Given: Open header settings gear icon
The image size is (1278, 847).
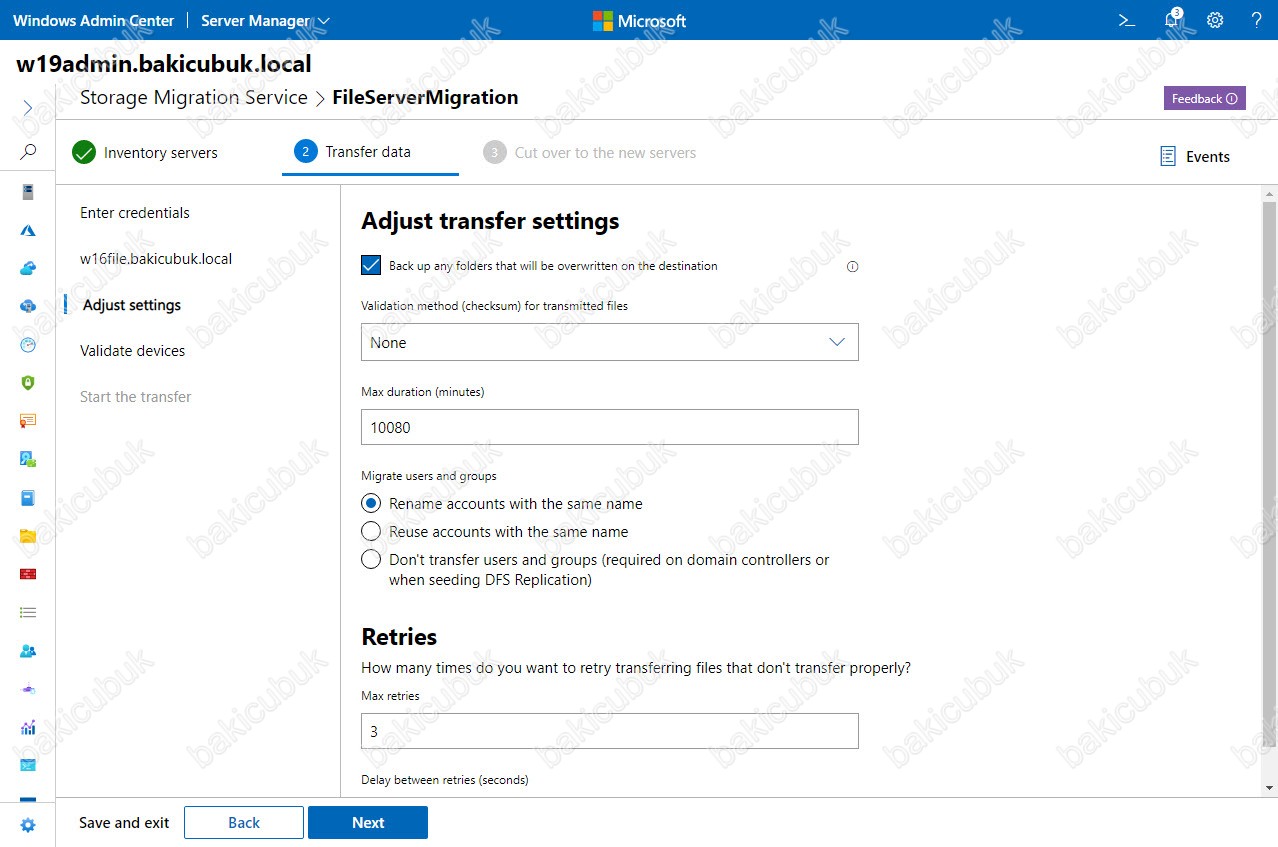Looking at the screenshot, I should [x=1215, y=20].
